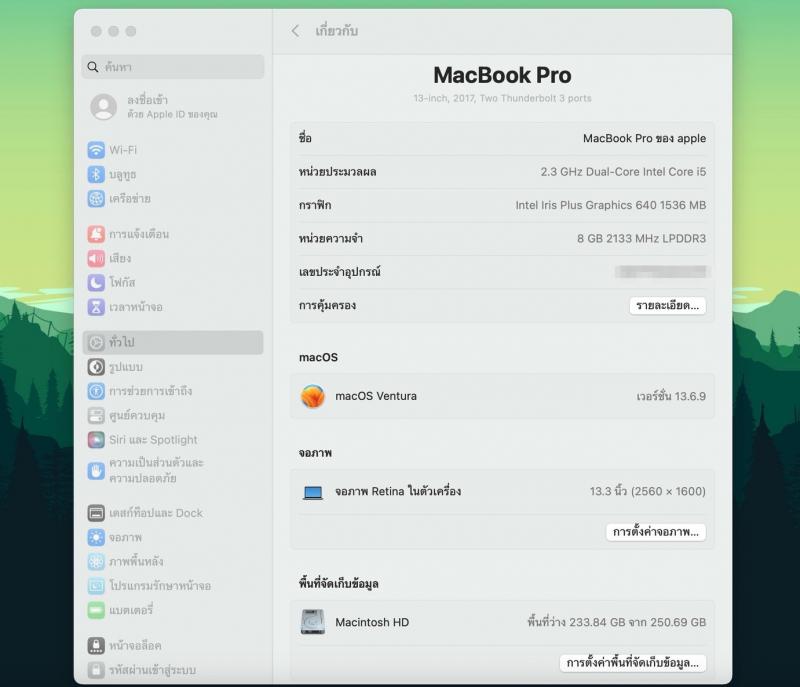Image resolution: width=800 pixels, height=687 pixels.
Task: Open Siri และ Spotlight icon
Action: click(x=96, y=440)
